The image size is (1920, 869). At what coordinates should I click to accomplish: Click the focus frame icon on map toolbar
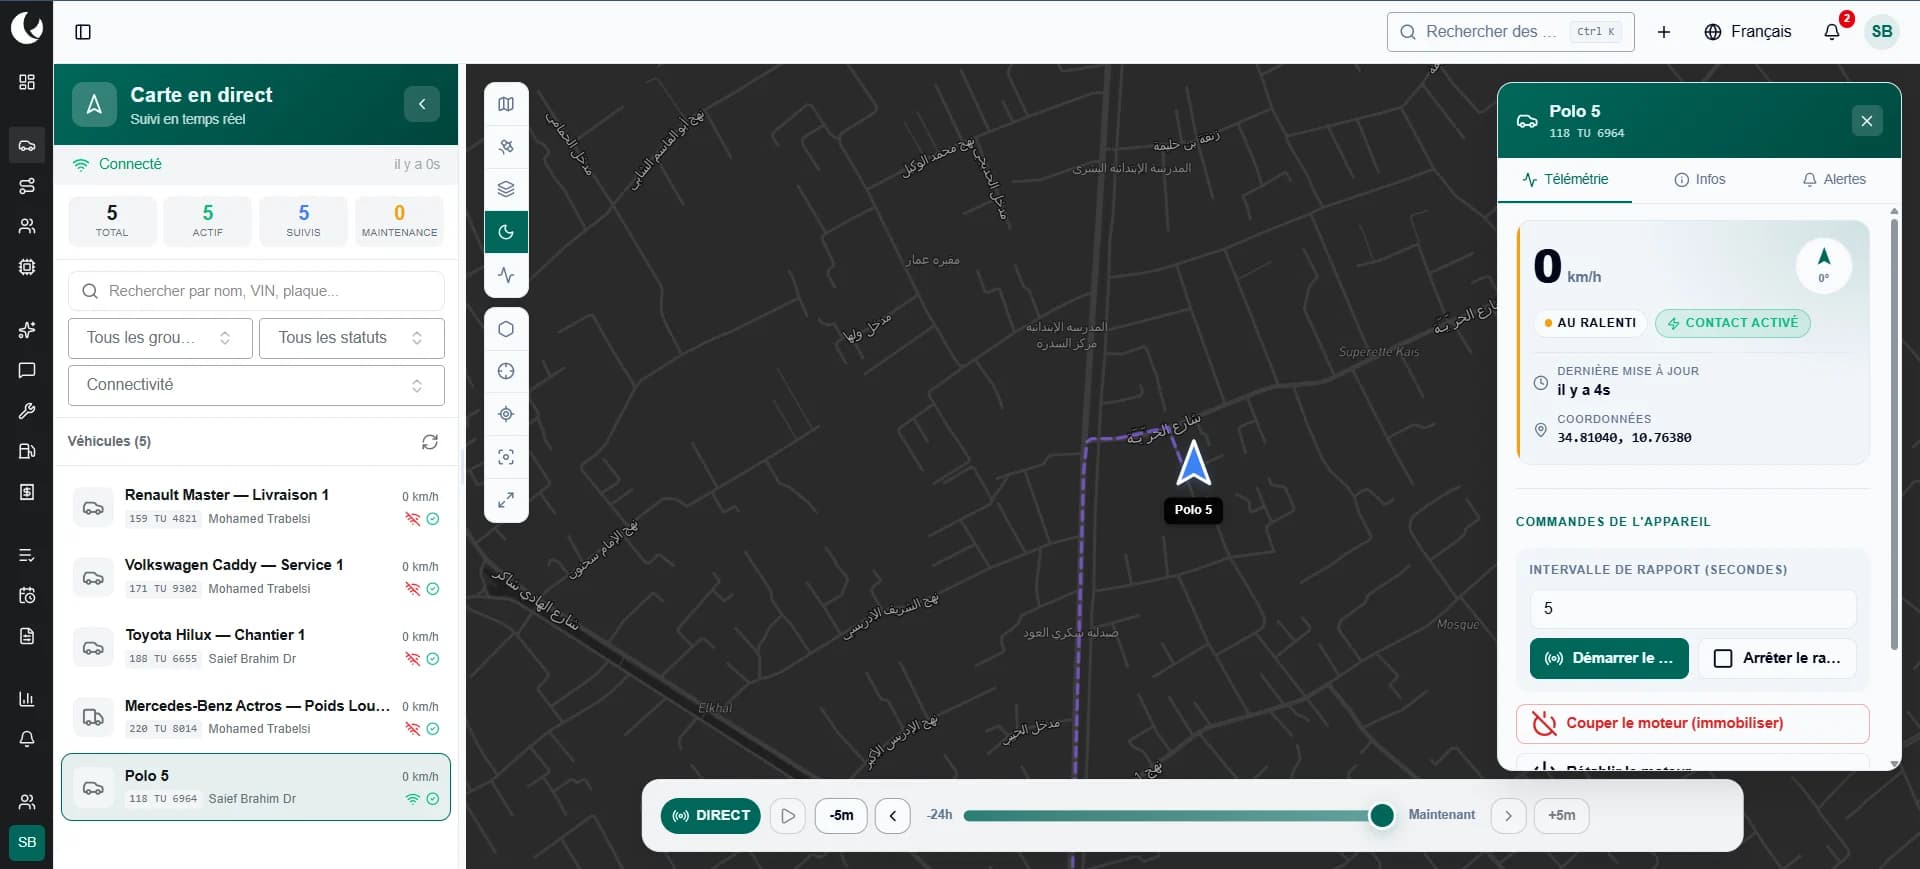[506, 457]
